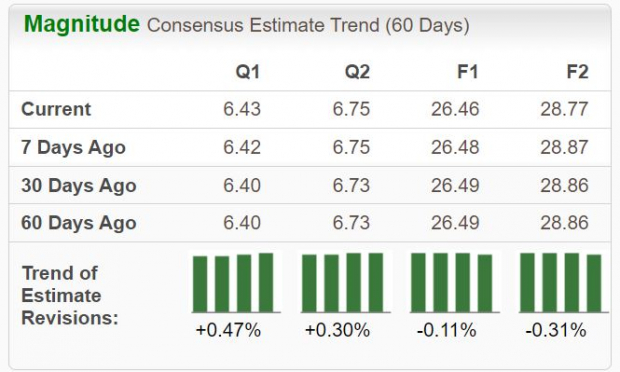Viewport: 620px width, 372px height.
Task: Click the Trend of Estimate Revisions label
Action: pos(70,295)
